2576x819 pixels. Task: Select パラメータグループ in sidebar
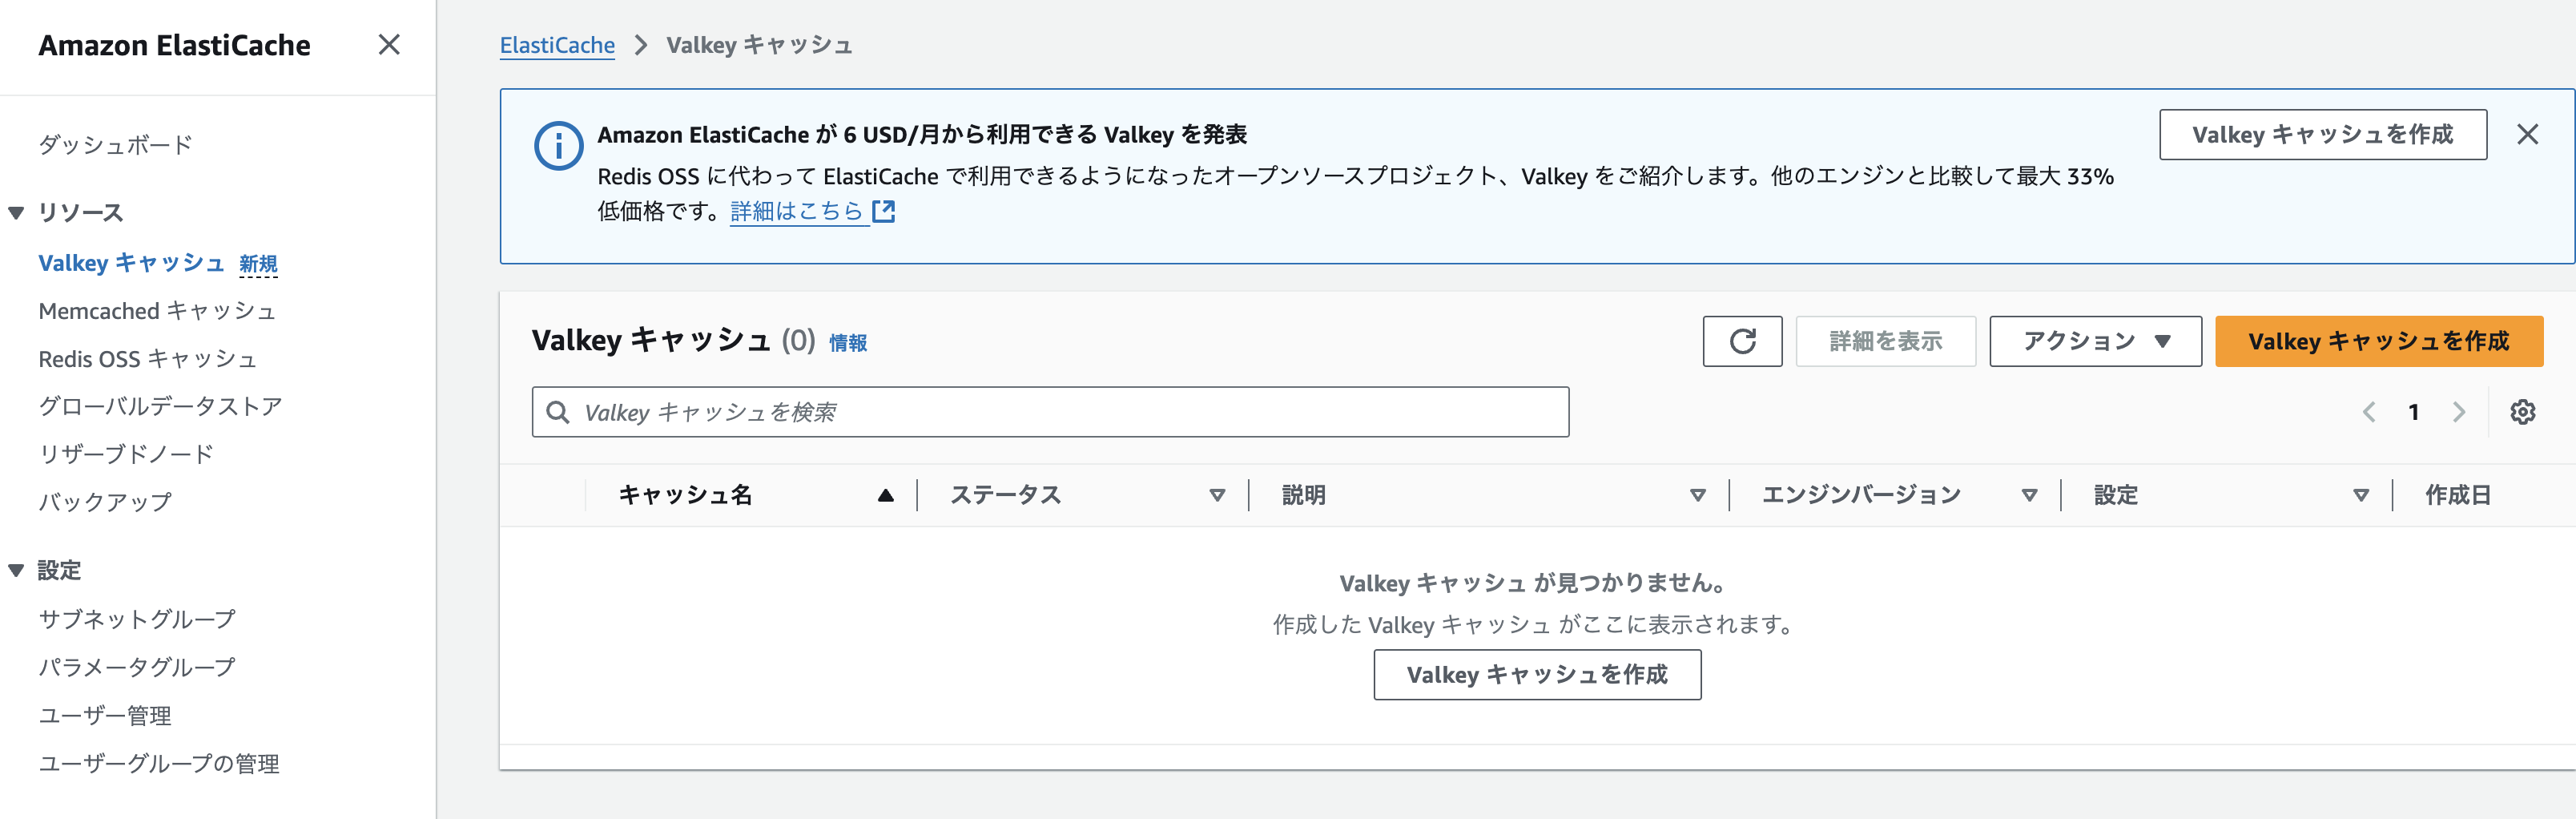[137, 667]
